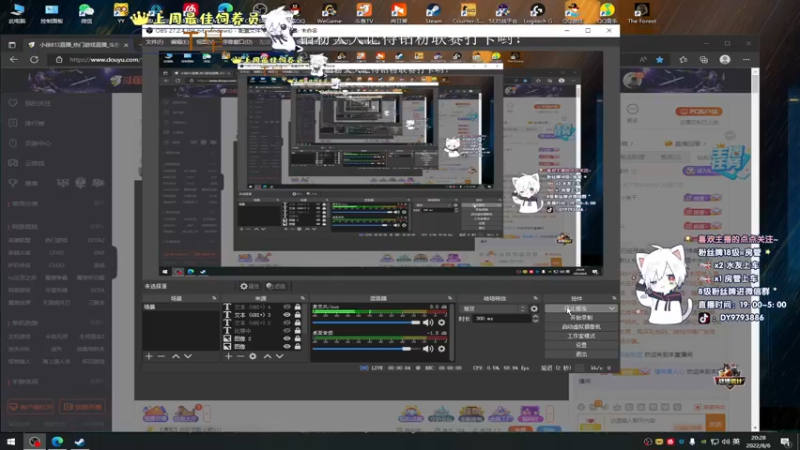Open the OBS Docks menu
This screenshot has width=800, height=450.
tap(238, 42)
